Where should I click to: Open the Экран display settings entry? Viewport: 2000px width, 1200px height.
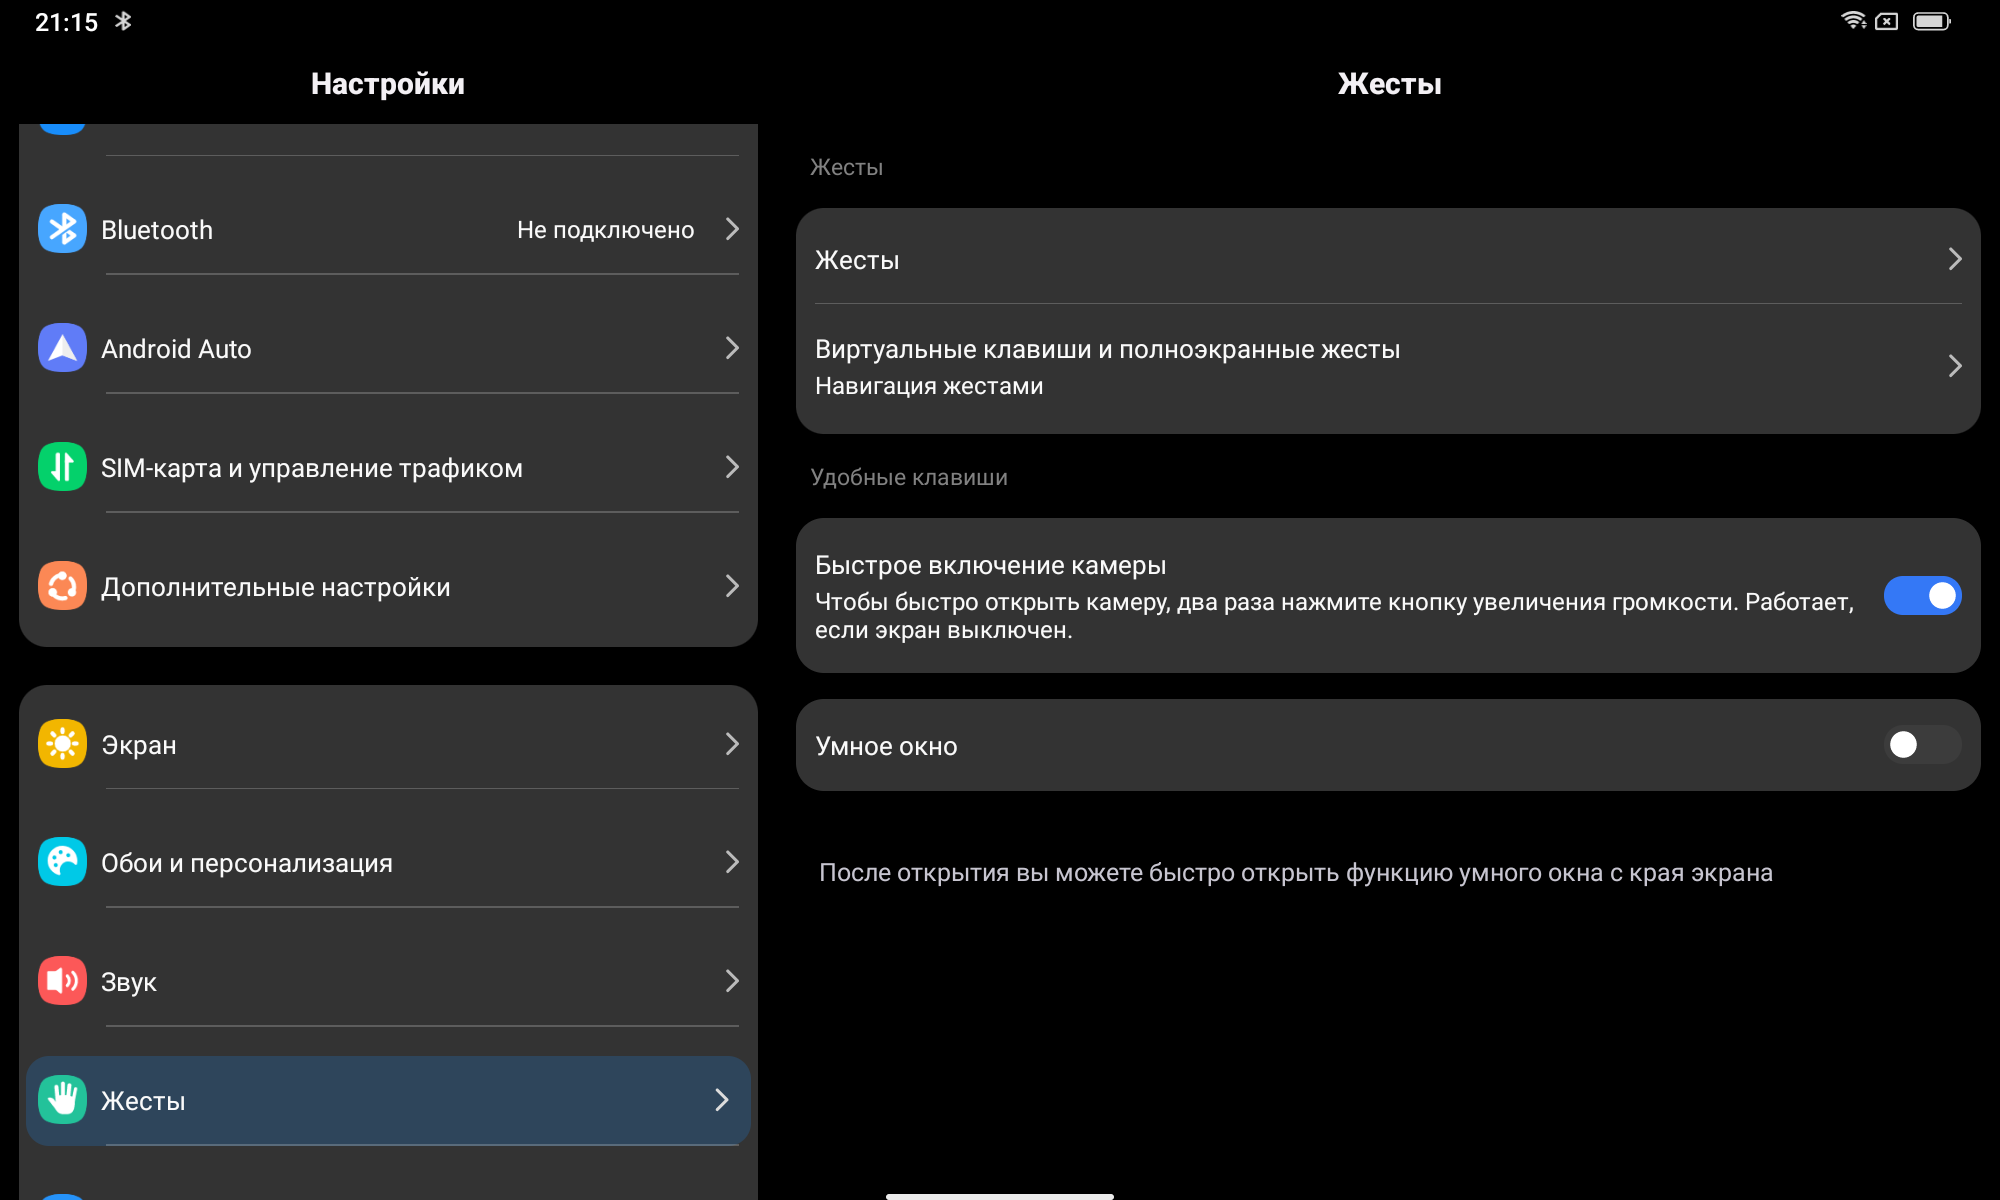388,744
